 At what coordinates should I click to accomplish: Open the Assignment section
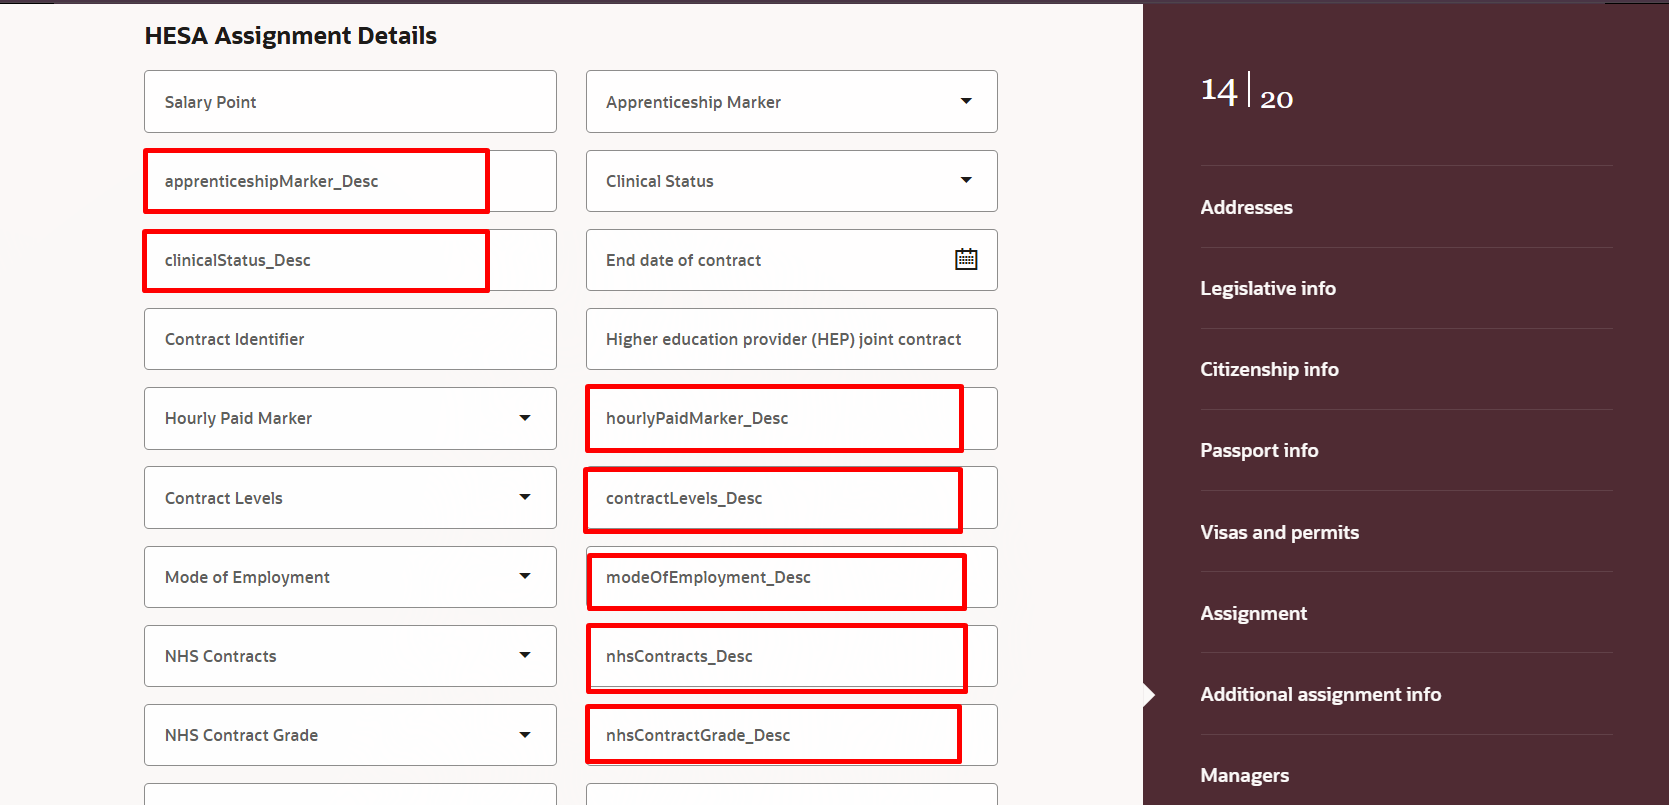(1253, 613)
